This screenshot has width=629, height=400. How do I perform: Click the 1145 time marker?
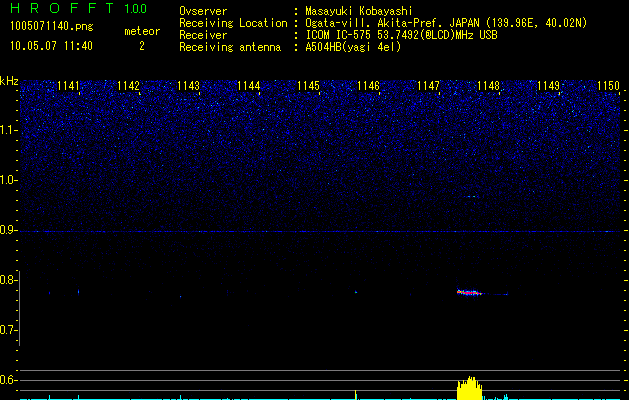[x=308, y=87]
